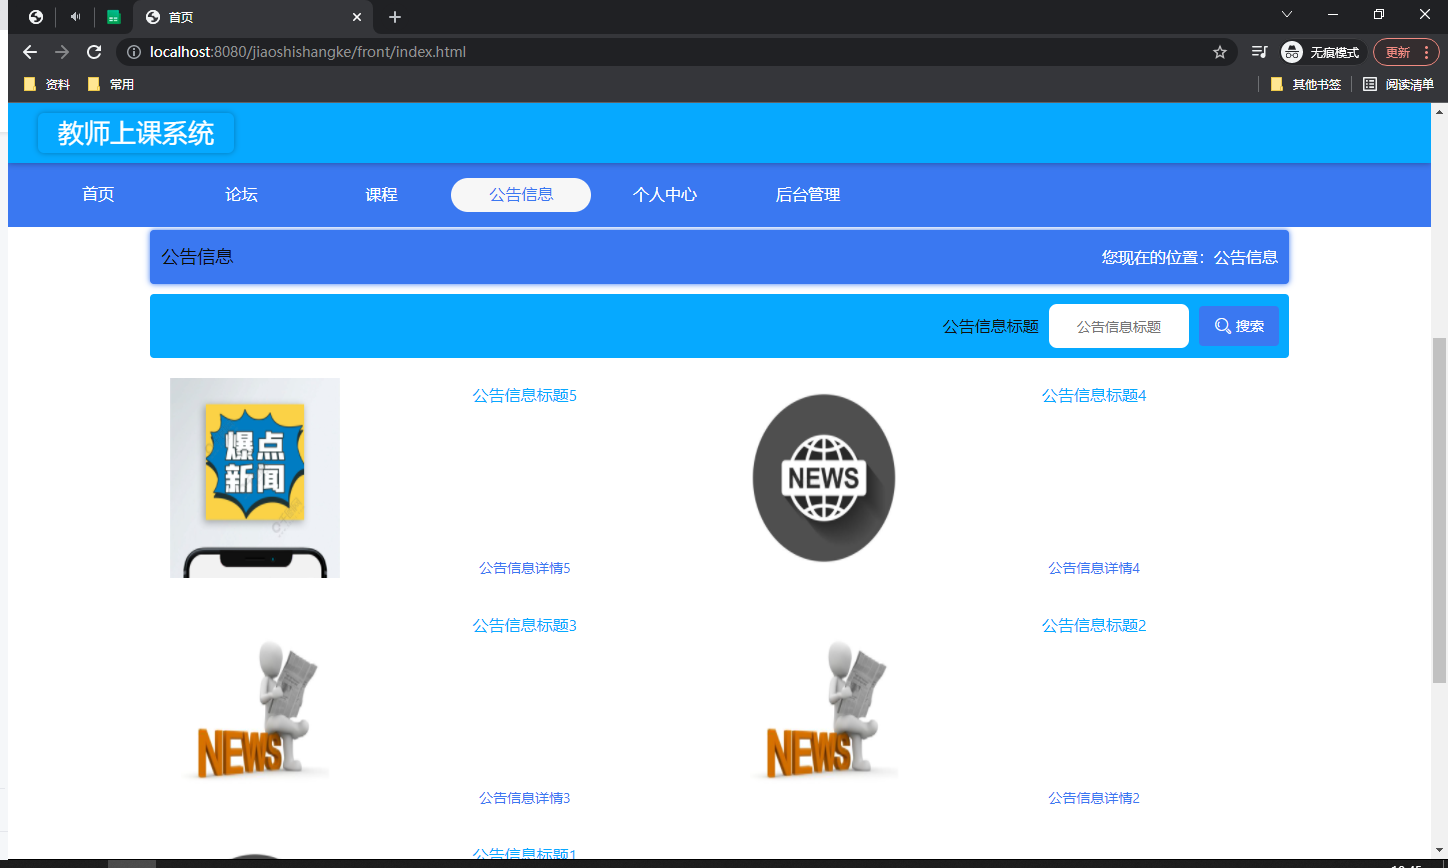Image resolution: width=1448 pixels, height=868 pixels.
Task: Click the browser forward arrow
Action: click(x=62, y=52)
